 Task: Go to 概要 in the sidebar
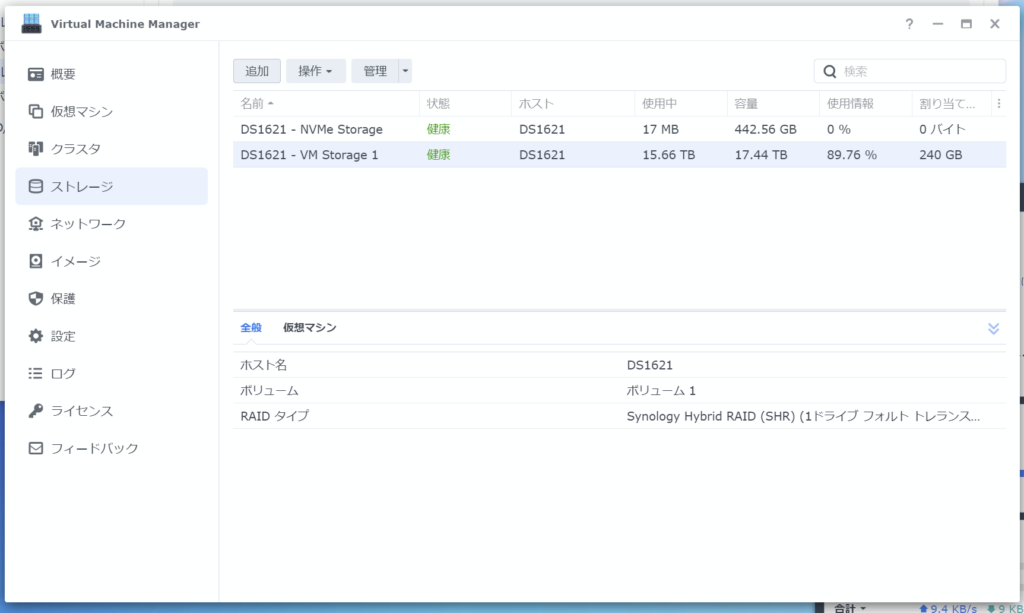click(x=112, y=74)
